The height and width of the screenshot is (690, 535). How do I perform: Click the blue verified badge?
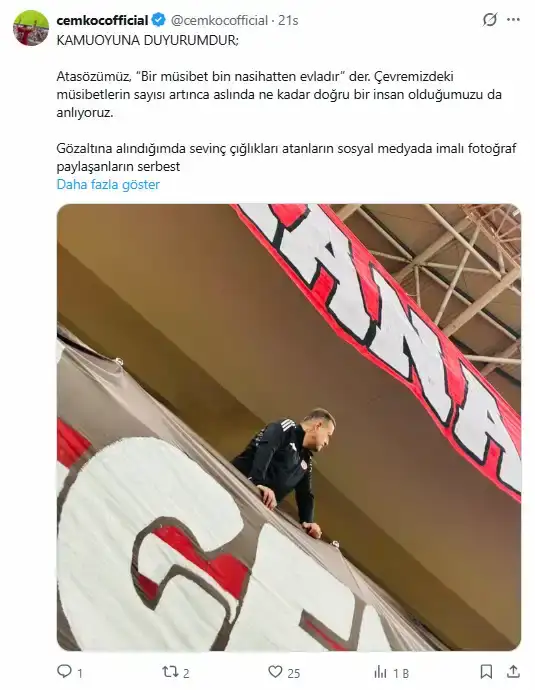(158, 20)
